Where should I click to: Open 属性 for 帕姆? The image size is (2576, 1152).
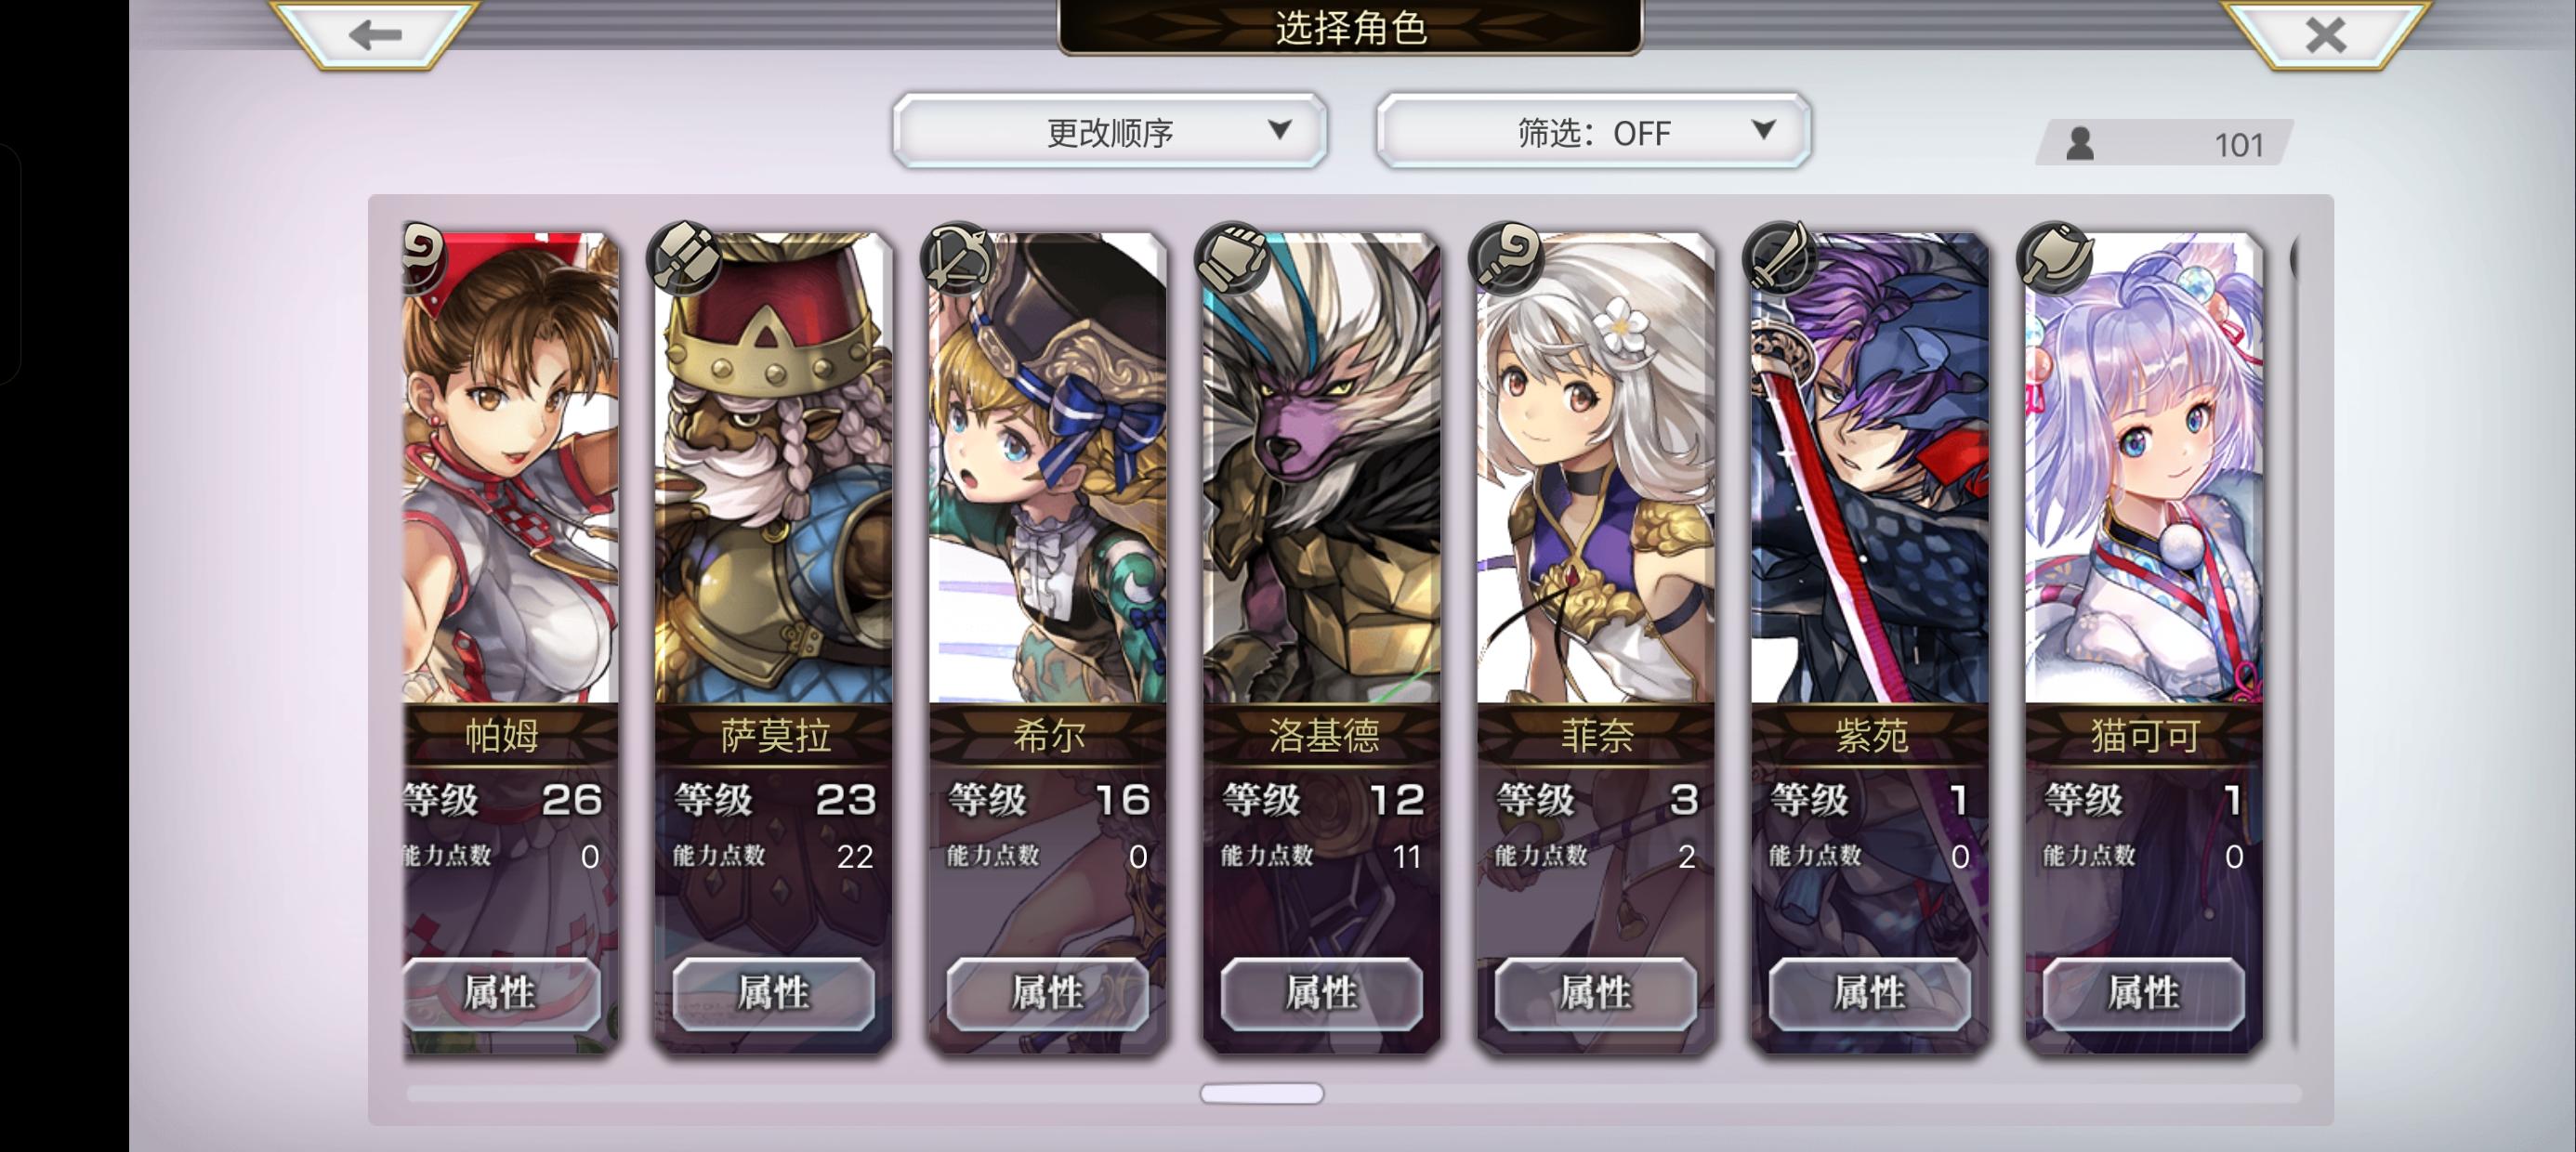click(502, 993)
